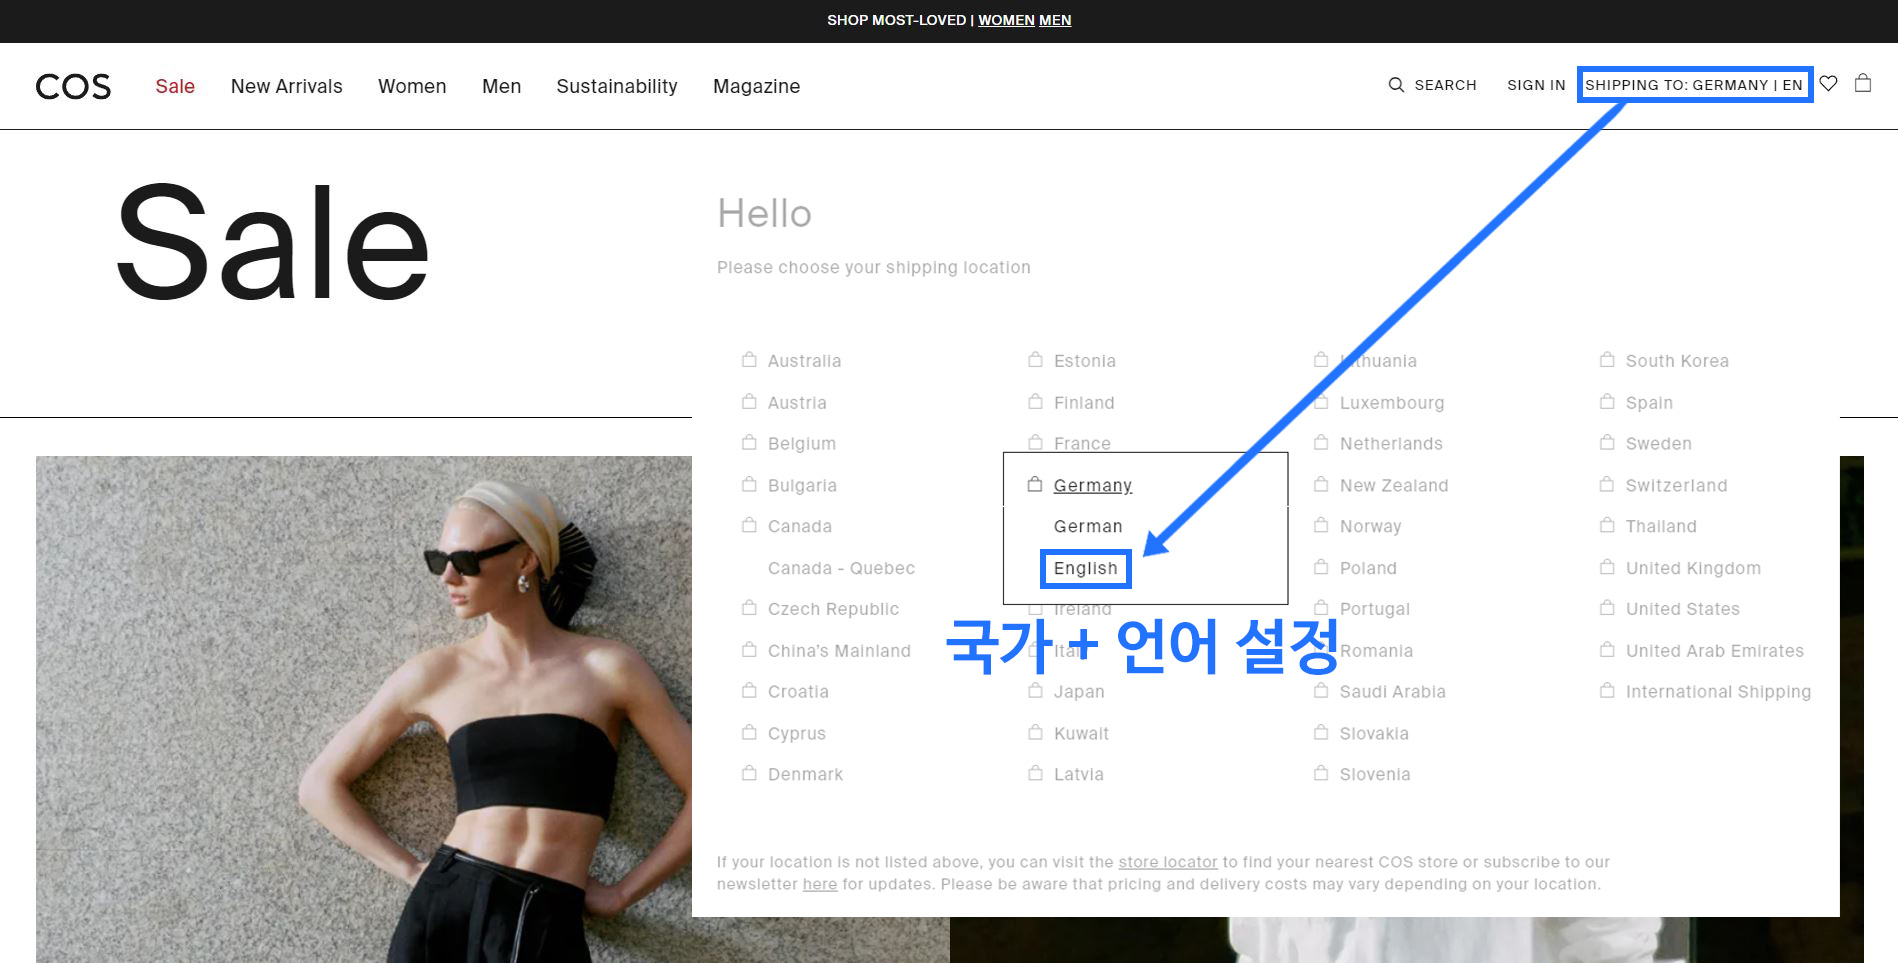The image size is (1898, 963).
Task: Open the store locator link
Action: 1167,862
